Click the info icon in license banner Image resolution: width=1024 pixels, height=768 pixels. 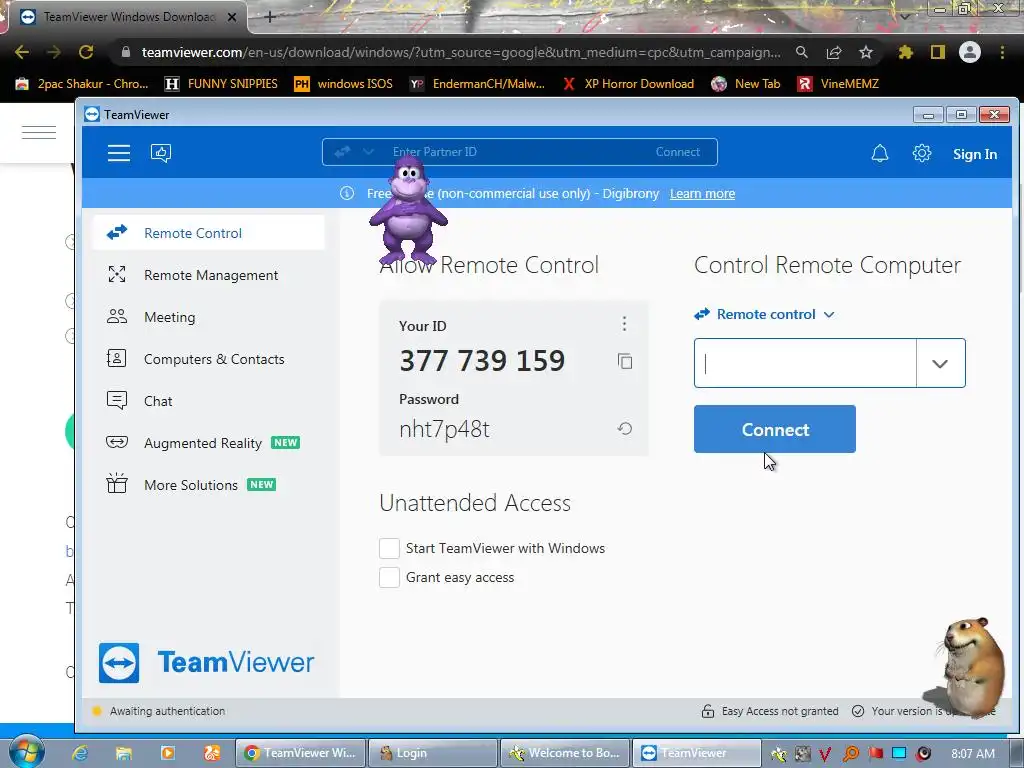point(347,193)
